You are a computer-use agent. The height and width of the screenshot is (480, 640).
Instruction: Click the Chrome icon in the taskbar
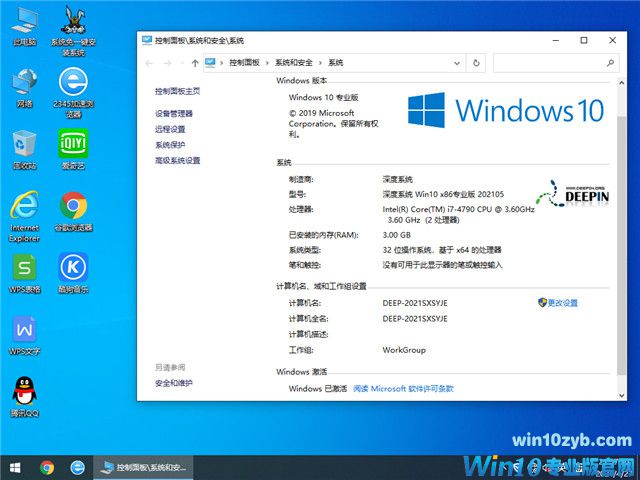coord(47,468)
